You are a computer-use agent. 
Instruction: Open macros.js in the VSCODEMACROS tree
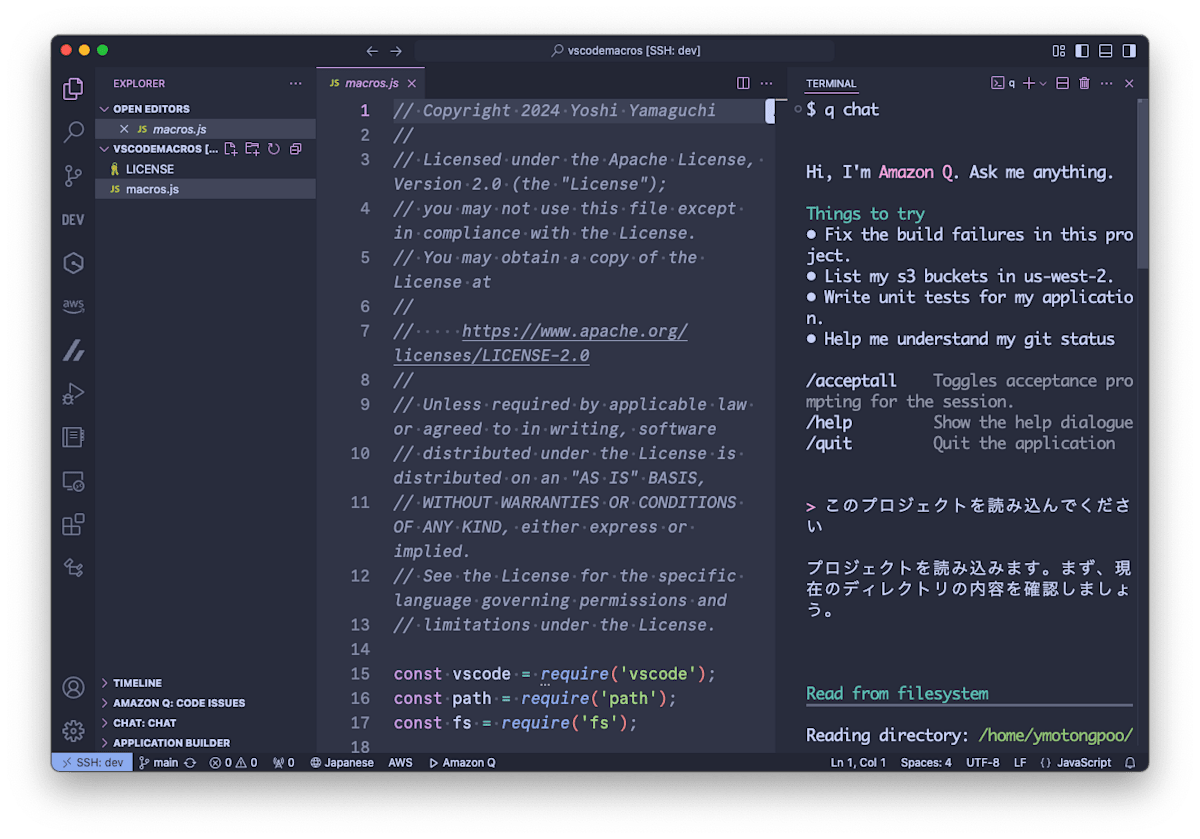click(x=206, y=189)
